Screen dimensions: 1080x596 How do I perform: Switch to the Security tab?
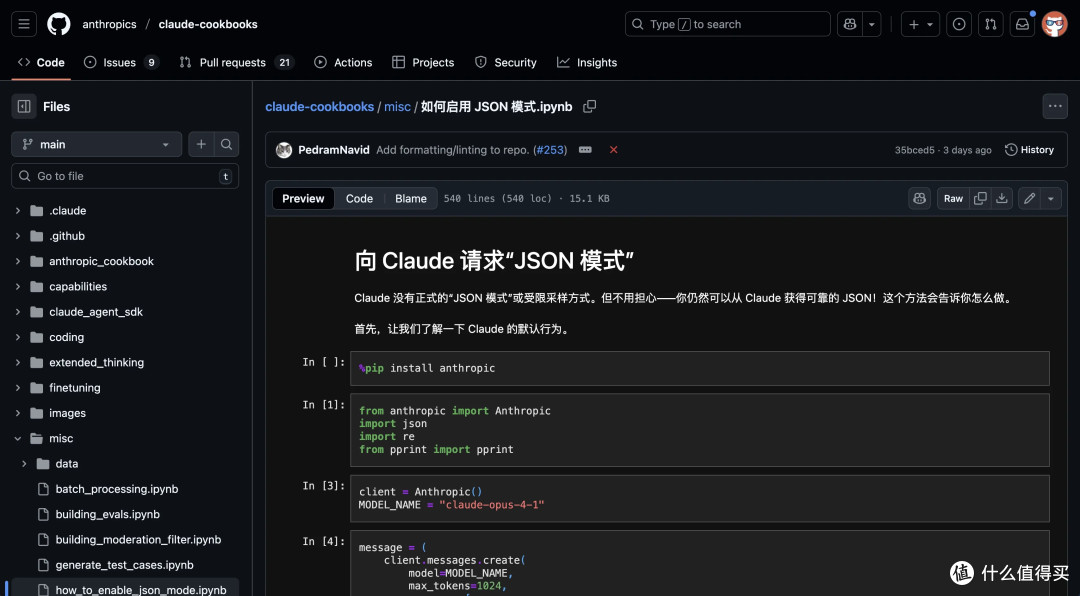point(506,62)
